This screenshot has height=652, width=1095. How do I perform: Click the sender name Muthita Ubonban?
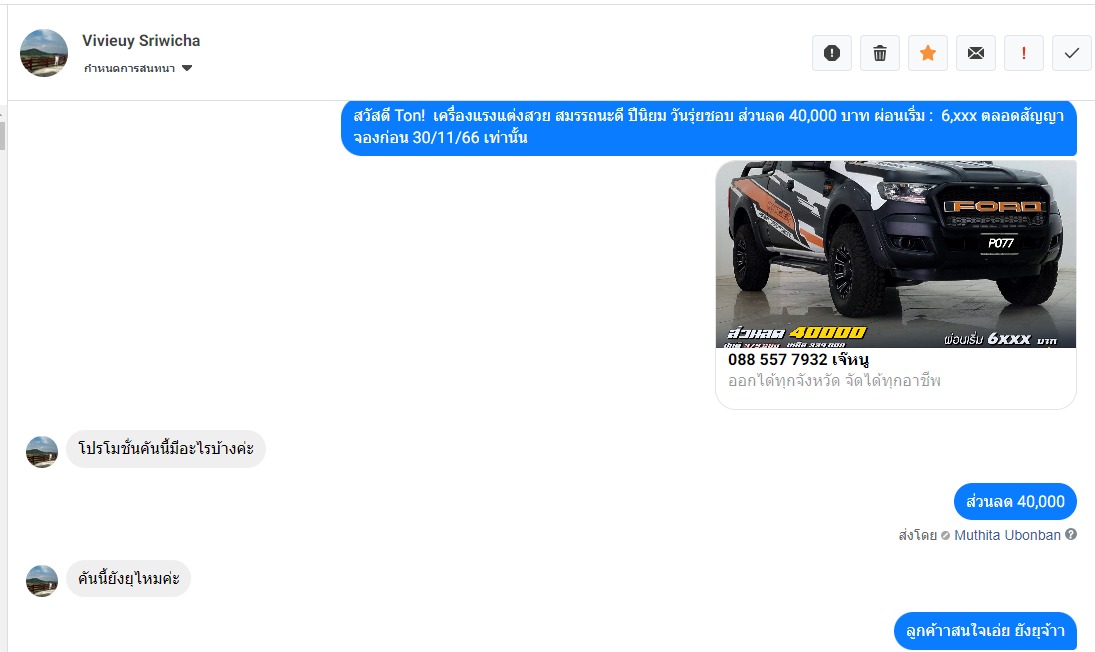tap(1007, 535)
